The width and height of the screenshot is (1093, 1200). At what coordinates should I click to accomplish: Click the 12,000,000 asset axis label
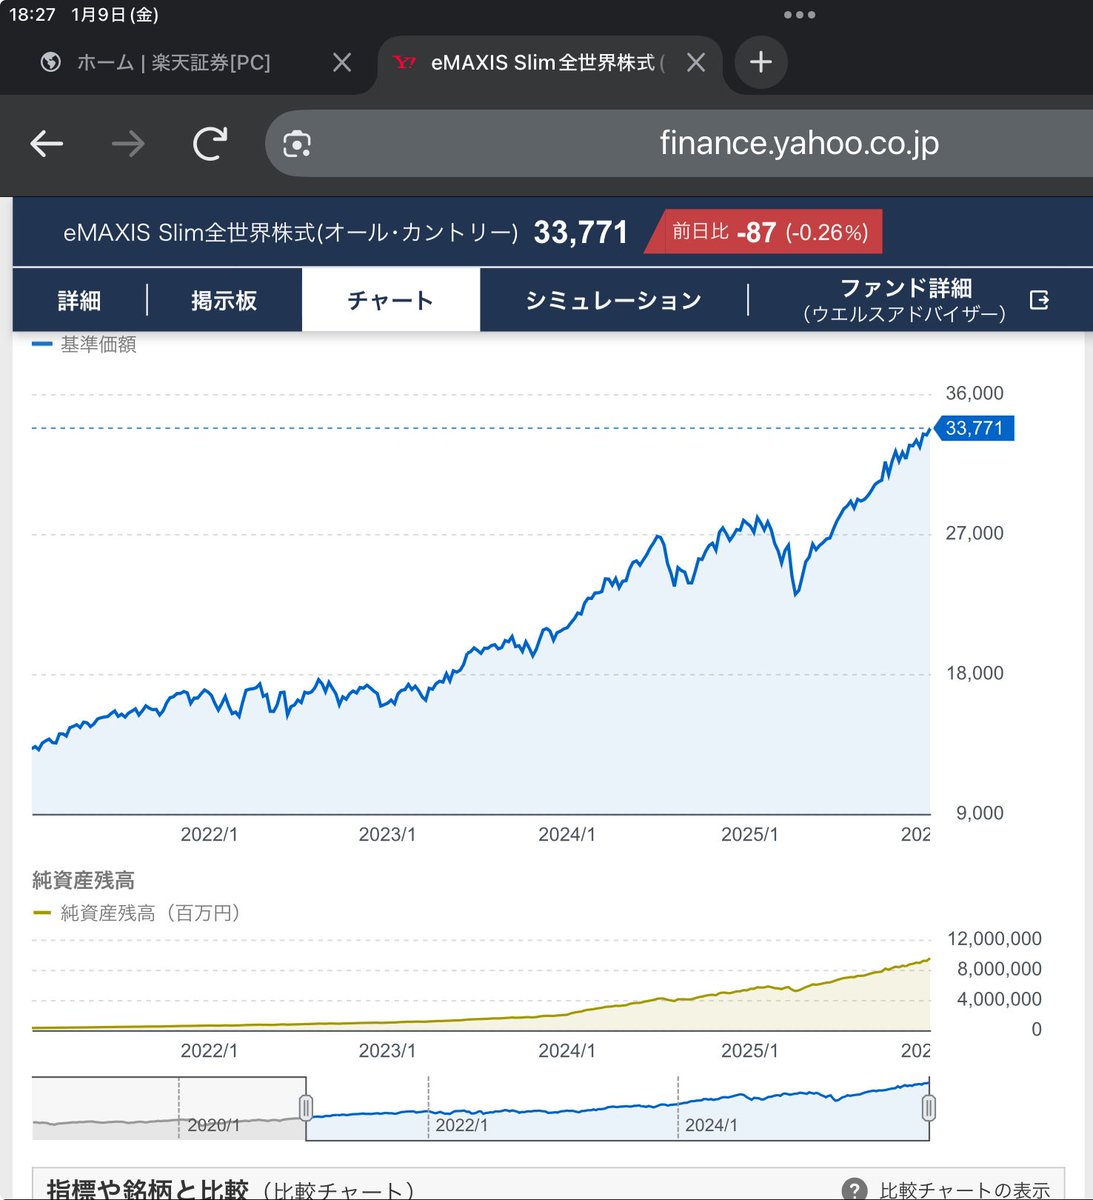tap(994, 939)
